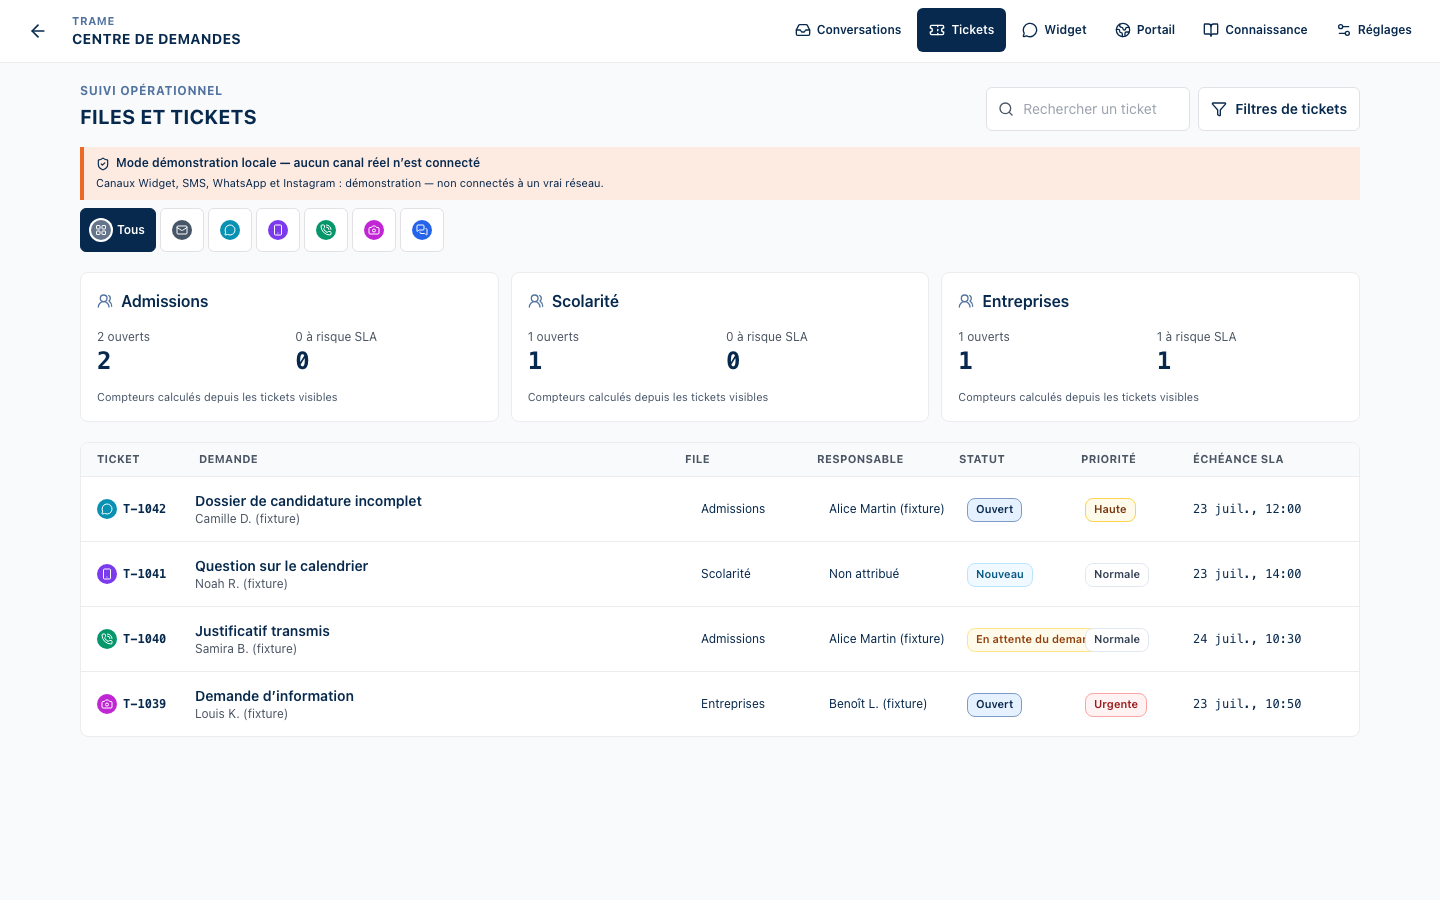Open the Conversations tab

coord(848,30)
